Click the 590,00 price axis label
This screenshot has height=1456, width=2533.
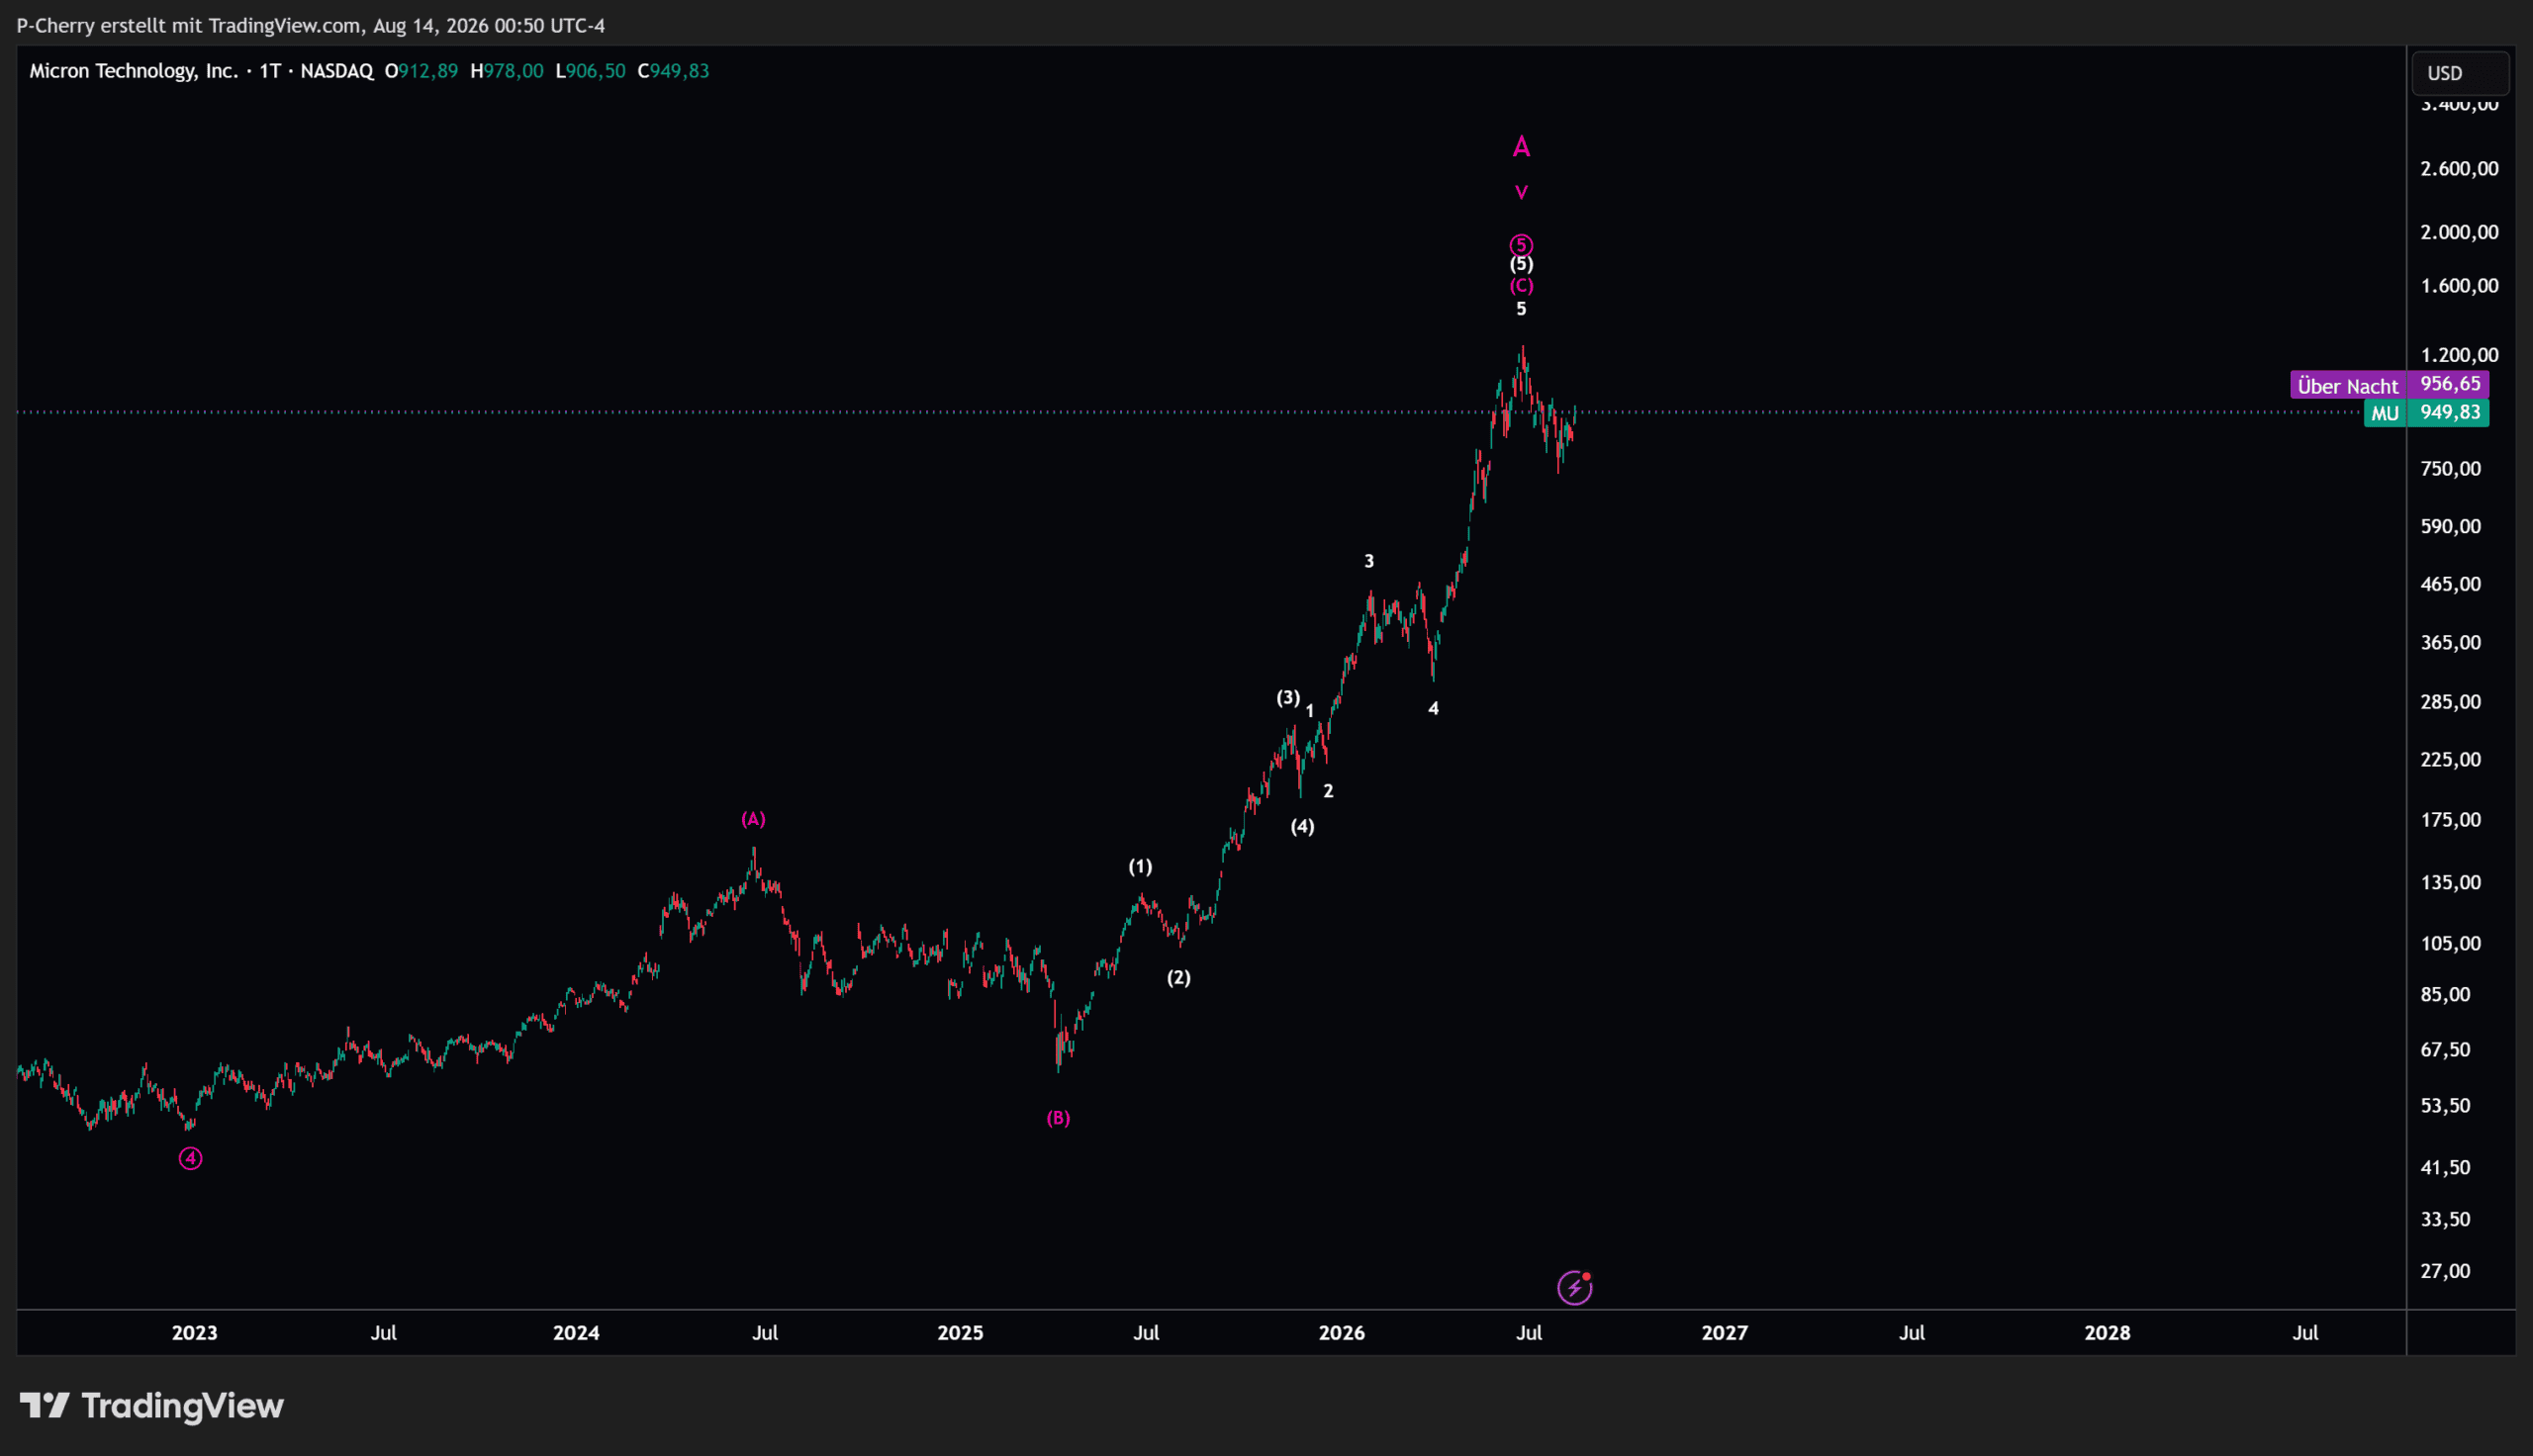coord(2450,526)
